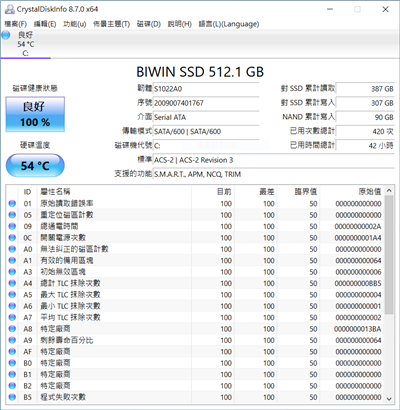Open the 說明(H) menu
The image size is (400, 410).
180,24
